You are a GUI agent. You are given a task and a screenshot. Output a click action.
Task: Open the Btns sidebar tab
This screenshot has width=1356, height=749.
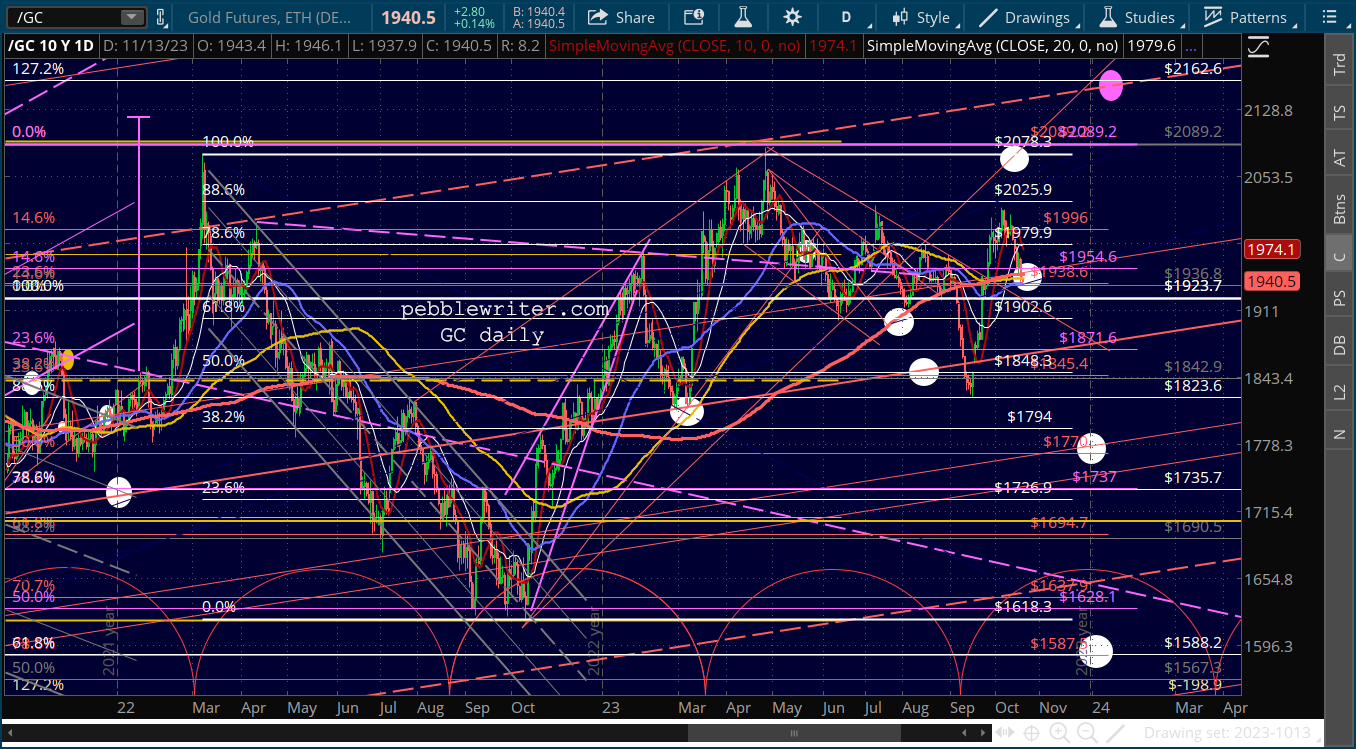[x=1339, y=208]
